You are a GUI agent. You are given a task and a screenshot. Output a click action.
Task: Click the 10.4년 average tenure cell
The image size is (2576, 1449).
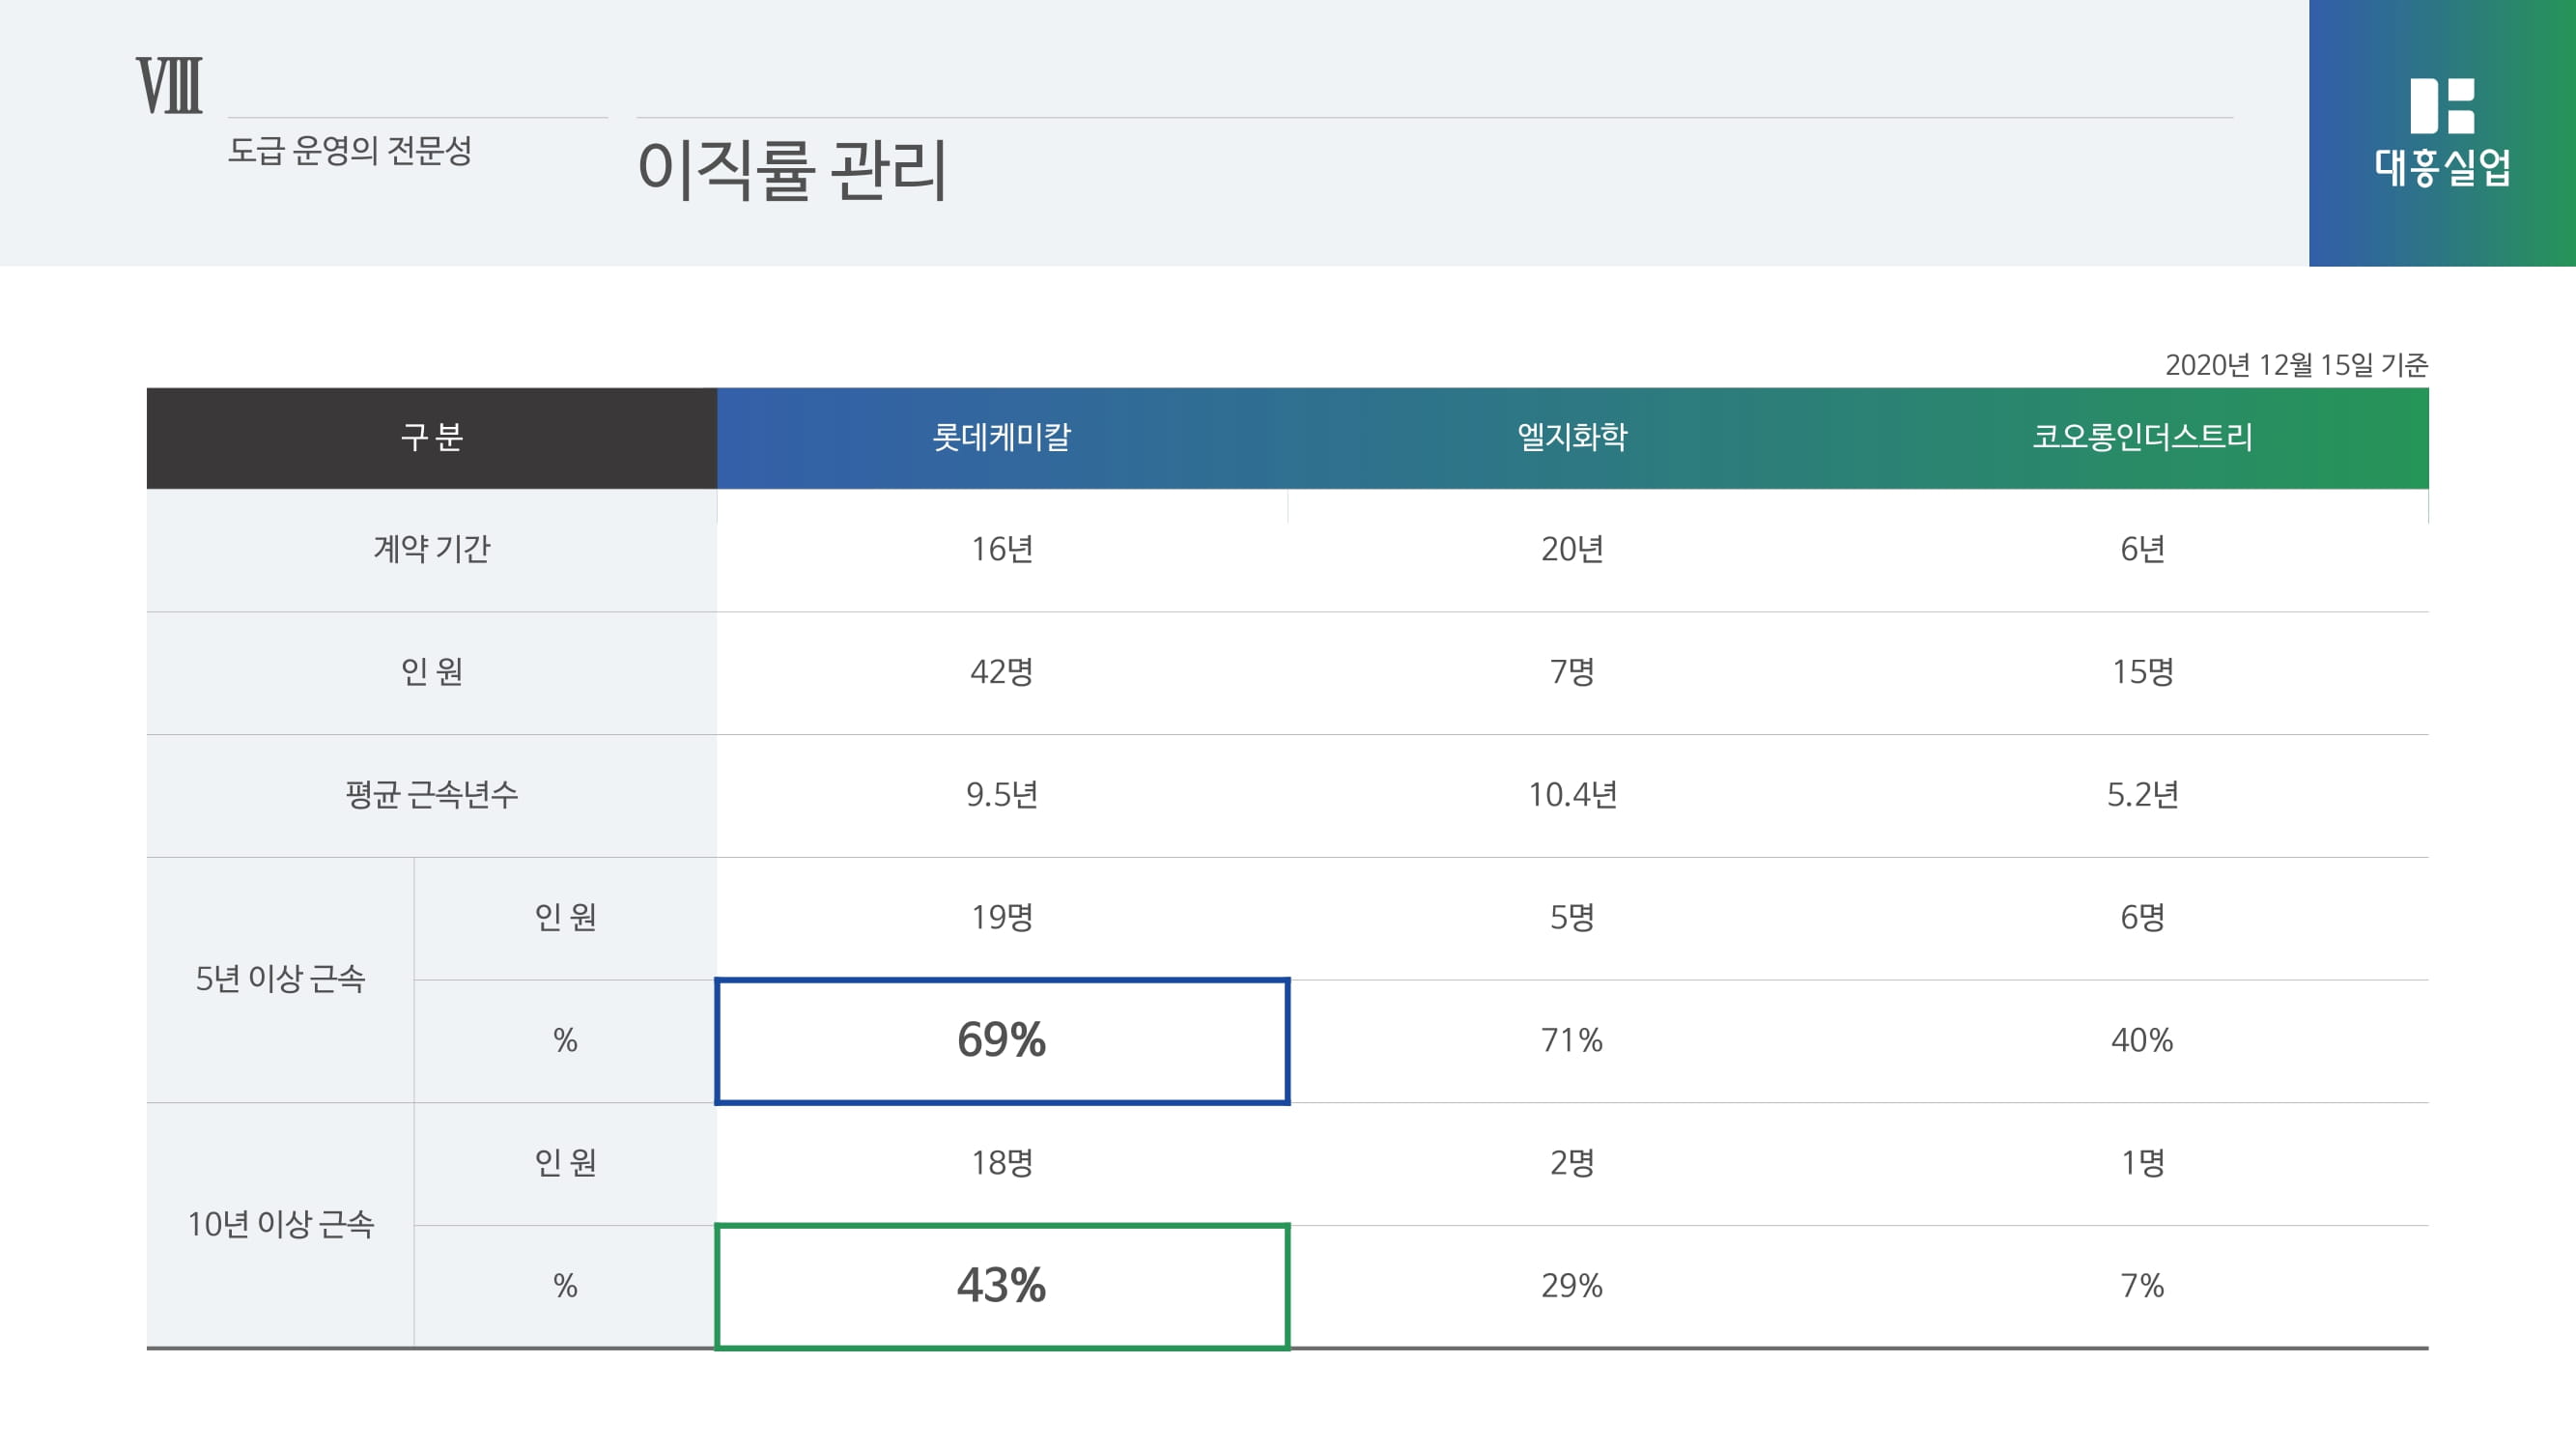pyautogui.click(x=1572, y=795)
